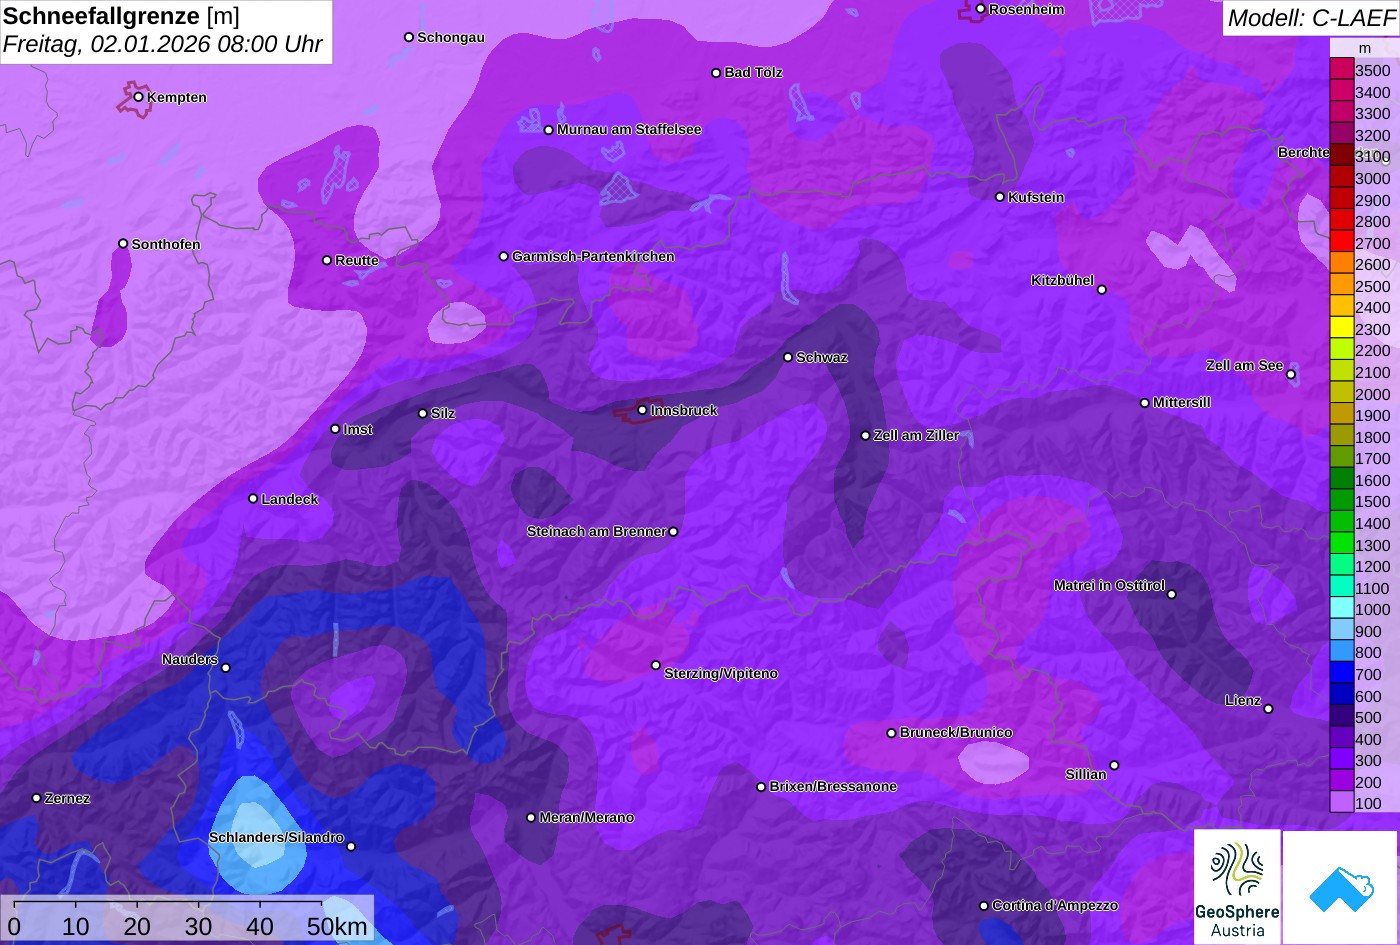Viewport: 1400px width, 945px height.
Task: Click the 'Schneefallgrenze [m]' map title
Action: point(121,16)
